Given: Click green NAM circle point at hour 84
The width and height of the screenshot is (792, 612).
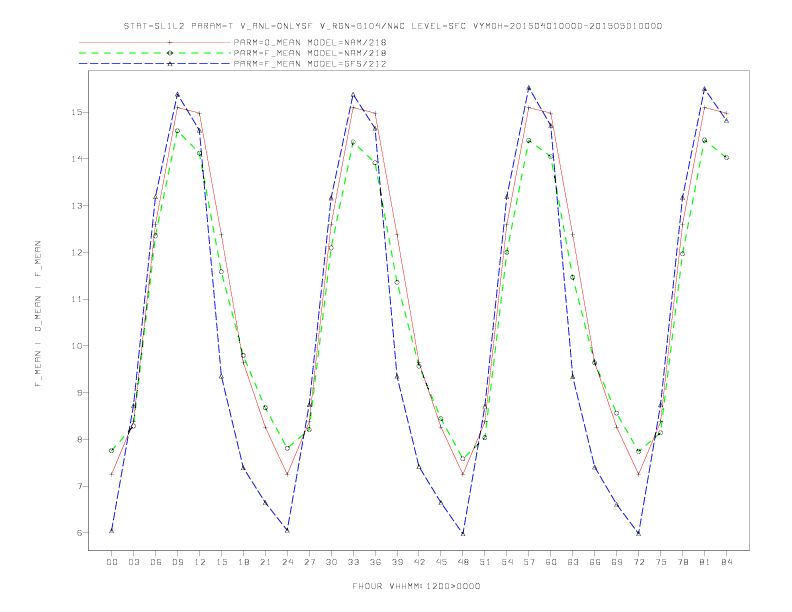Looking at the screenshot, I should click(726, 158).
